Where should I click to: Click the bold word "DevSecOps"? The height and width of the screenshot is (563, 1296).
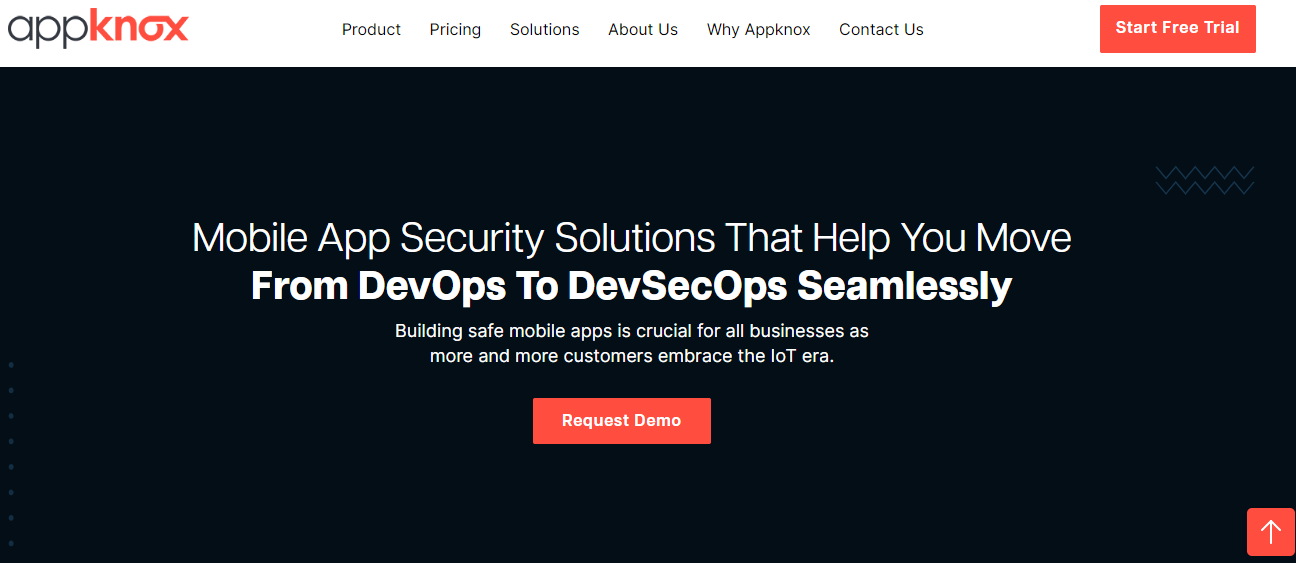tap(677, 287)
